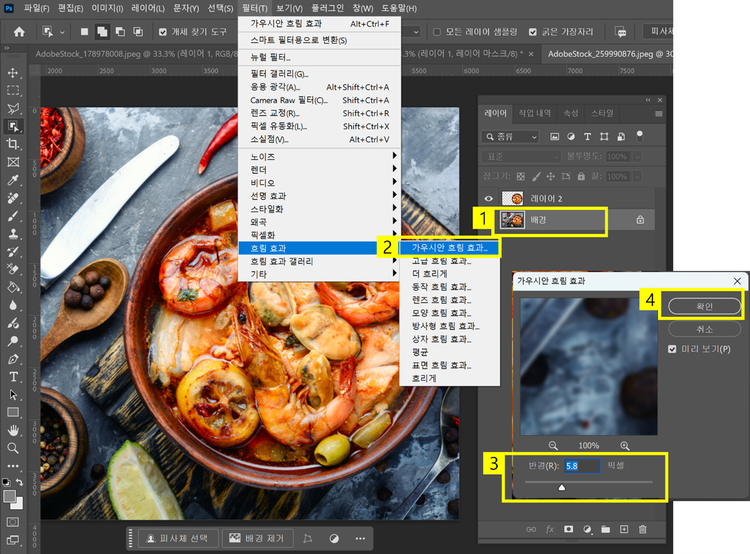Select the Rectangle shape tool
750x554 pixels.
point(13,412)
